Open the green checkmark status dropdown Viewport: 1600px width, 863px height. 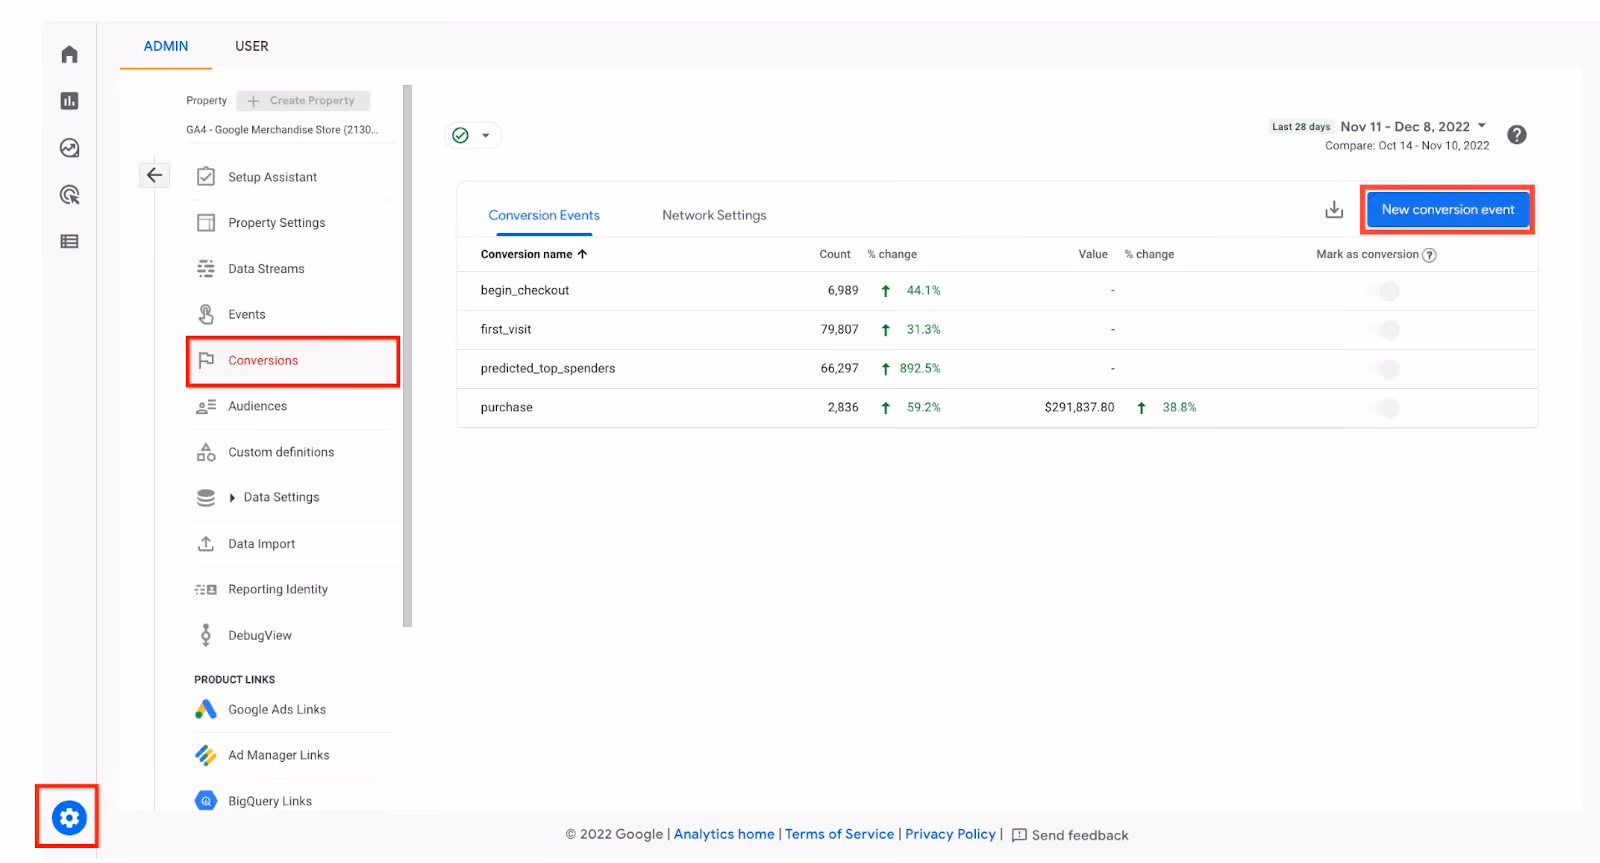[x=473, y=135]
